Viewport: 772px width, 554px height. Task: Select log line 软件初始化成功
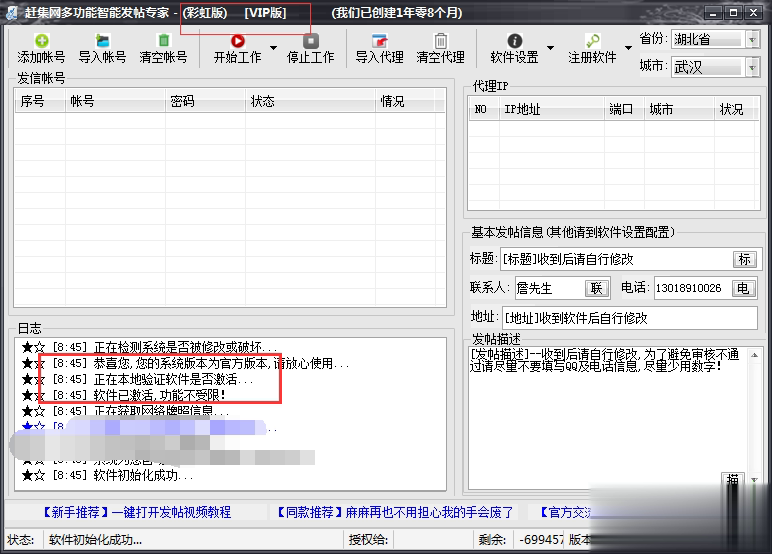pos(107,475)
